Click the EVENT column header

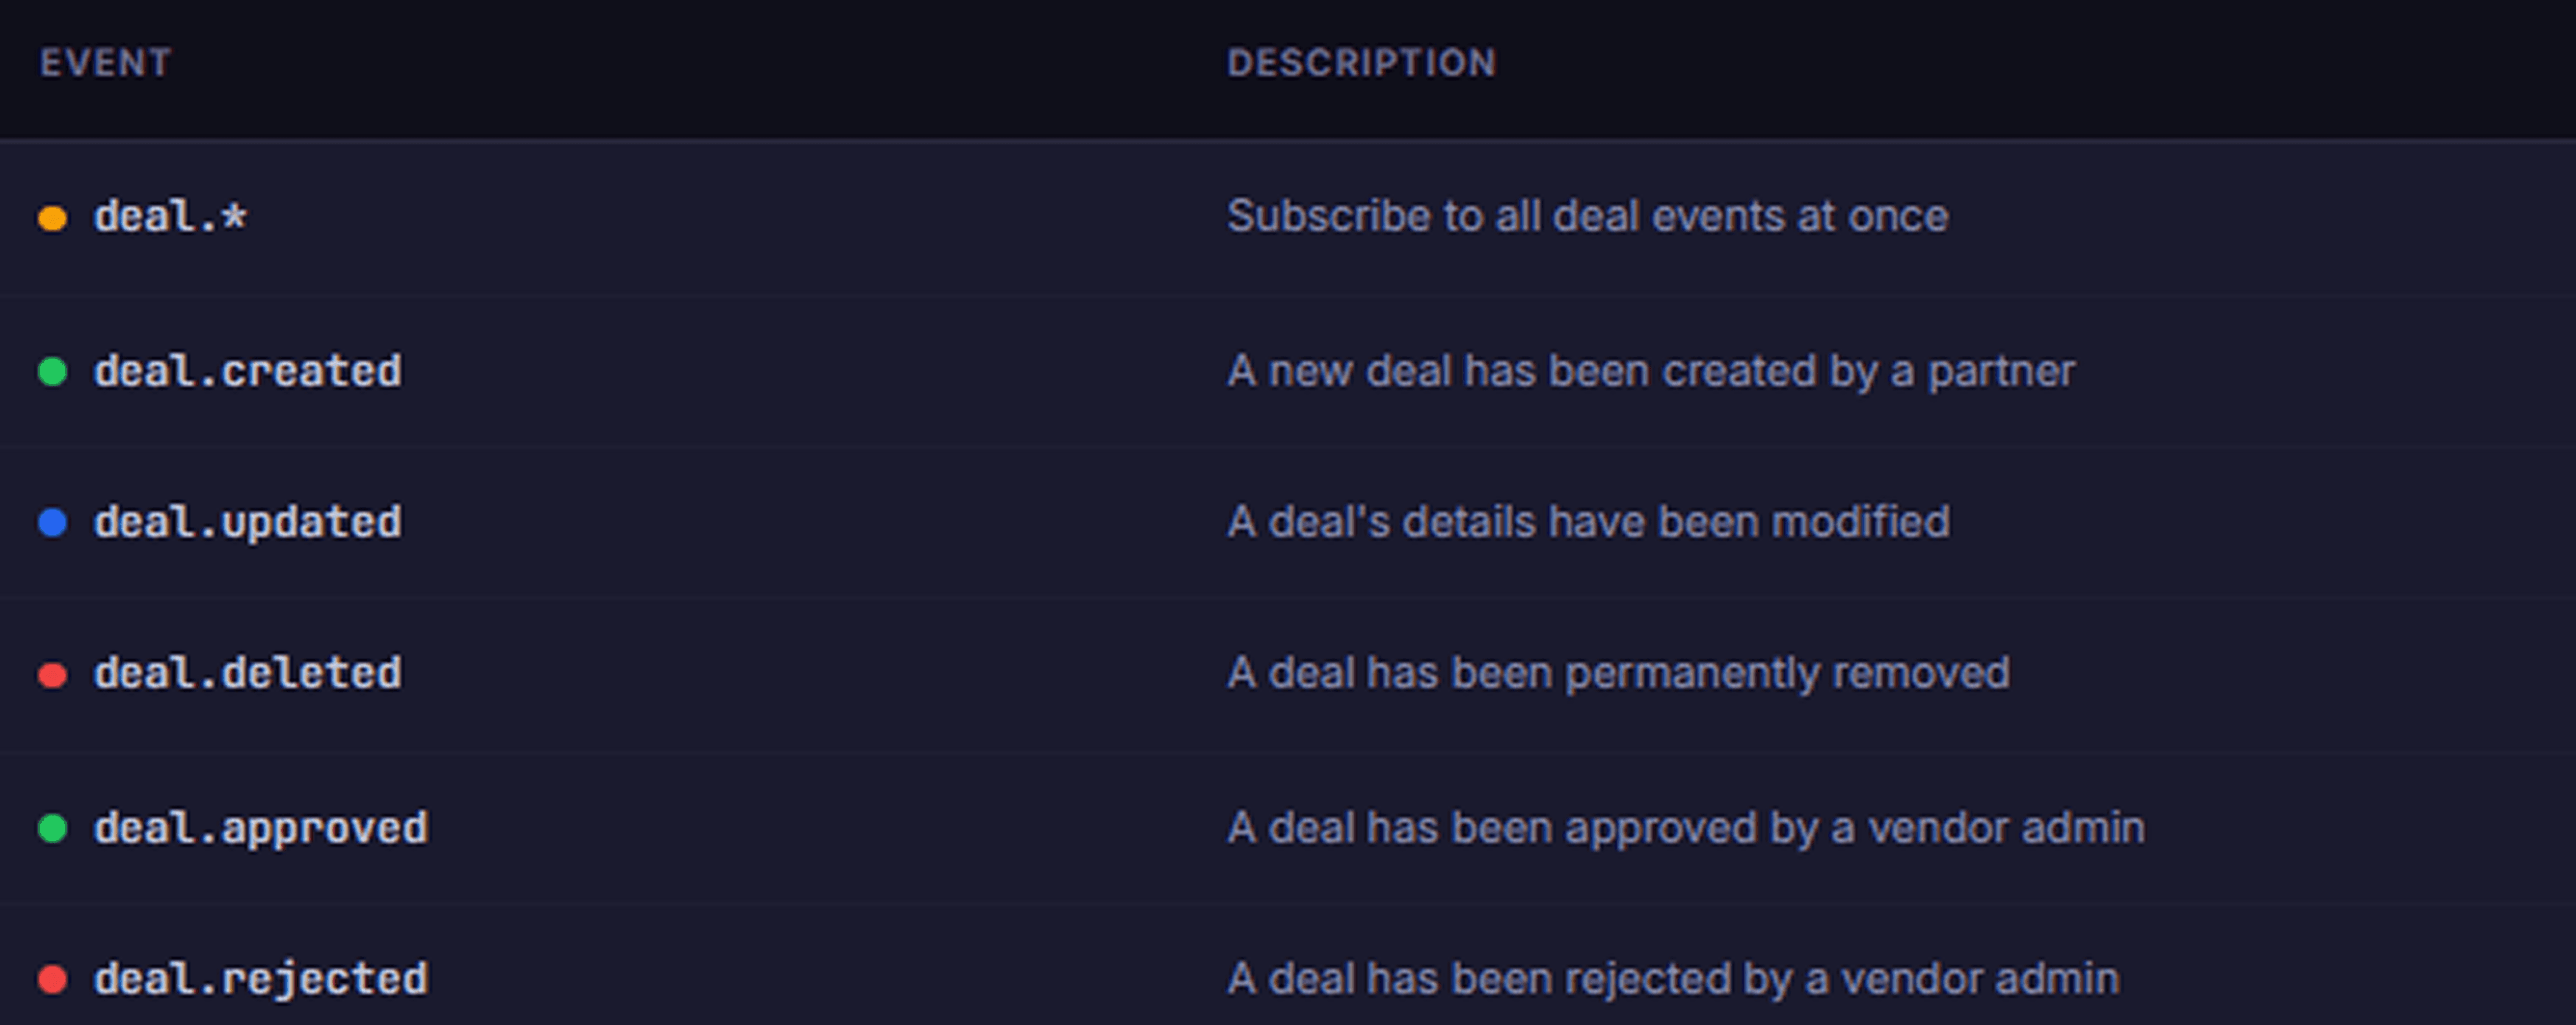(105, 63)
